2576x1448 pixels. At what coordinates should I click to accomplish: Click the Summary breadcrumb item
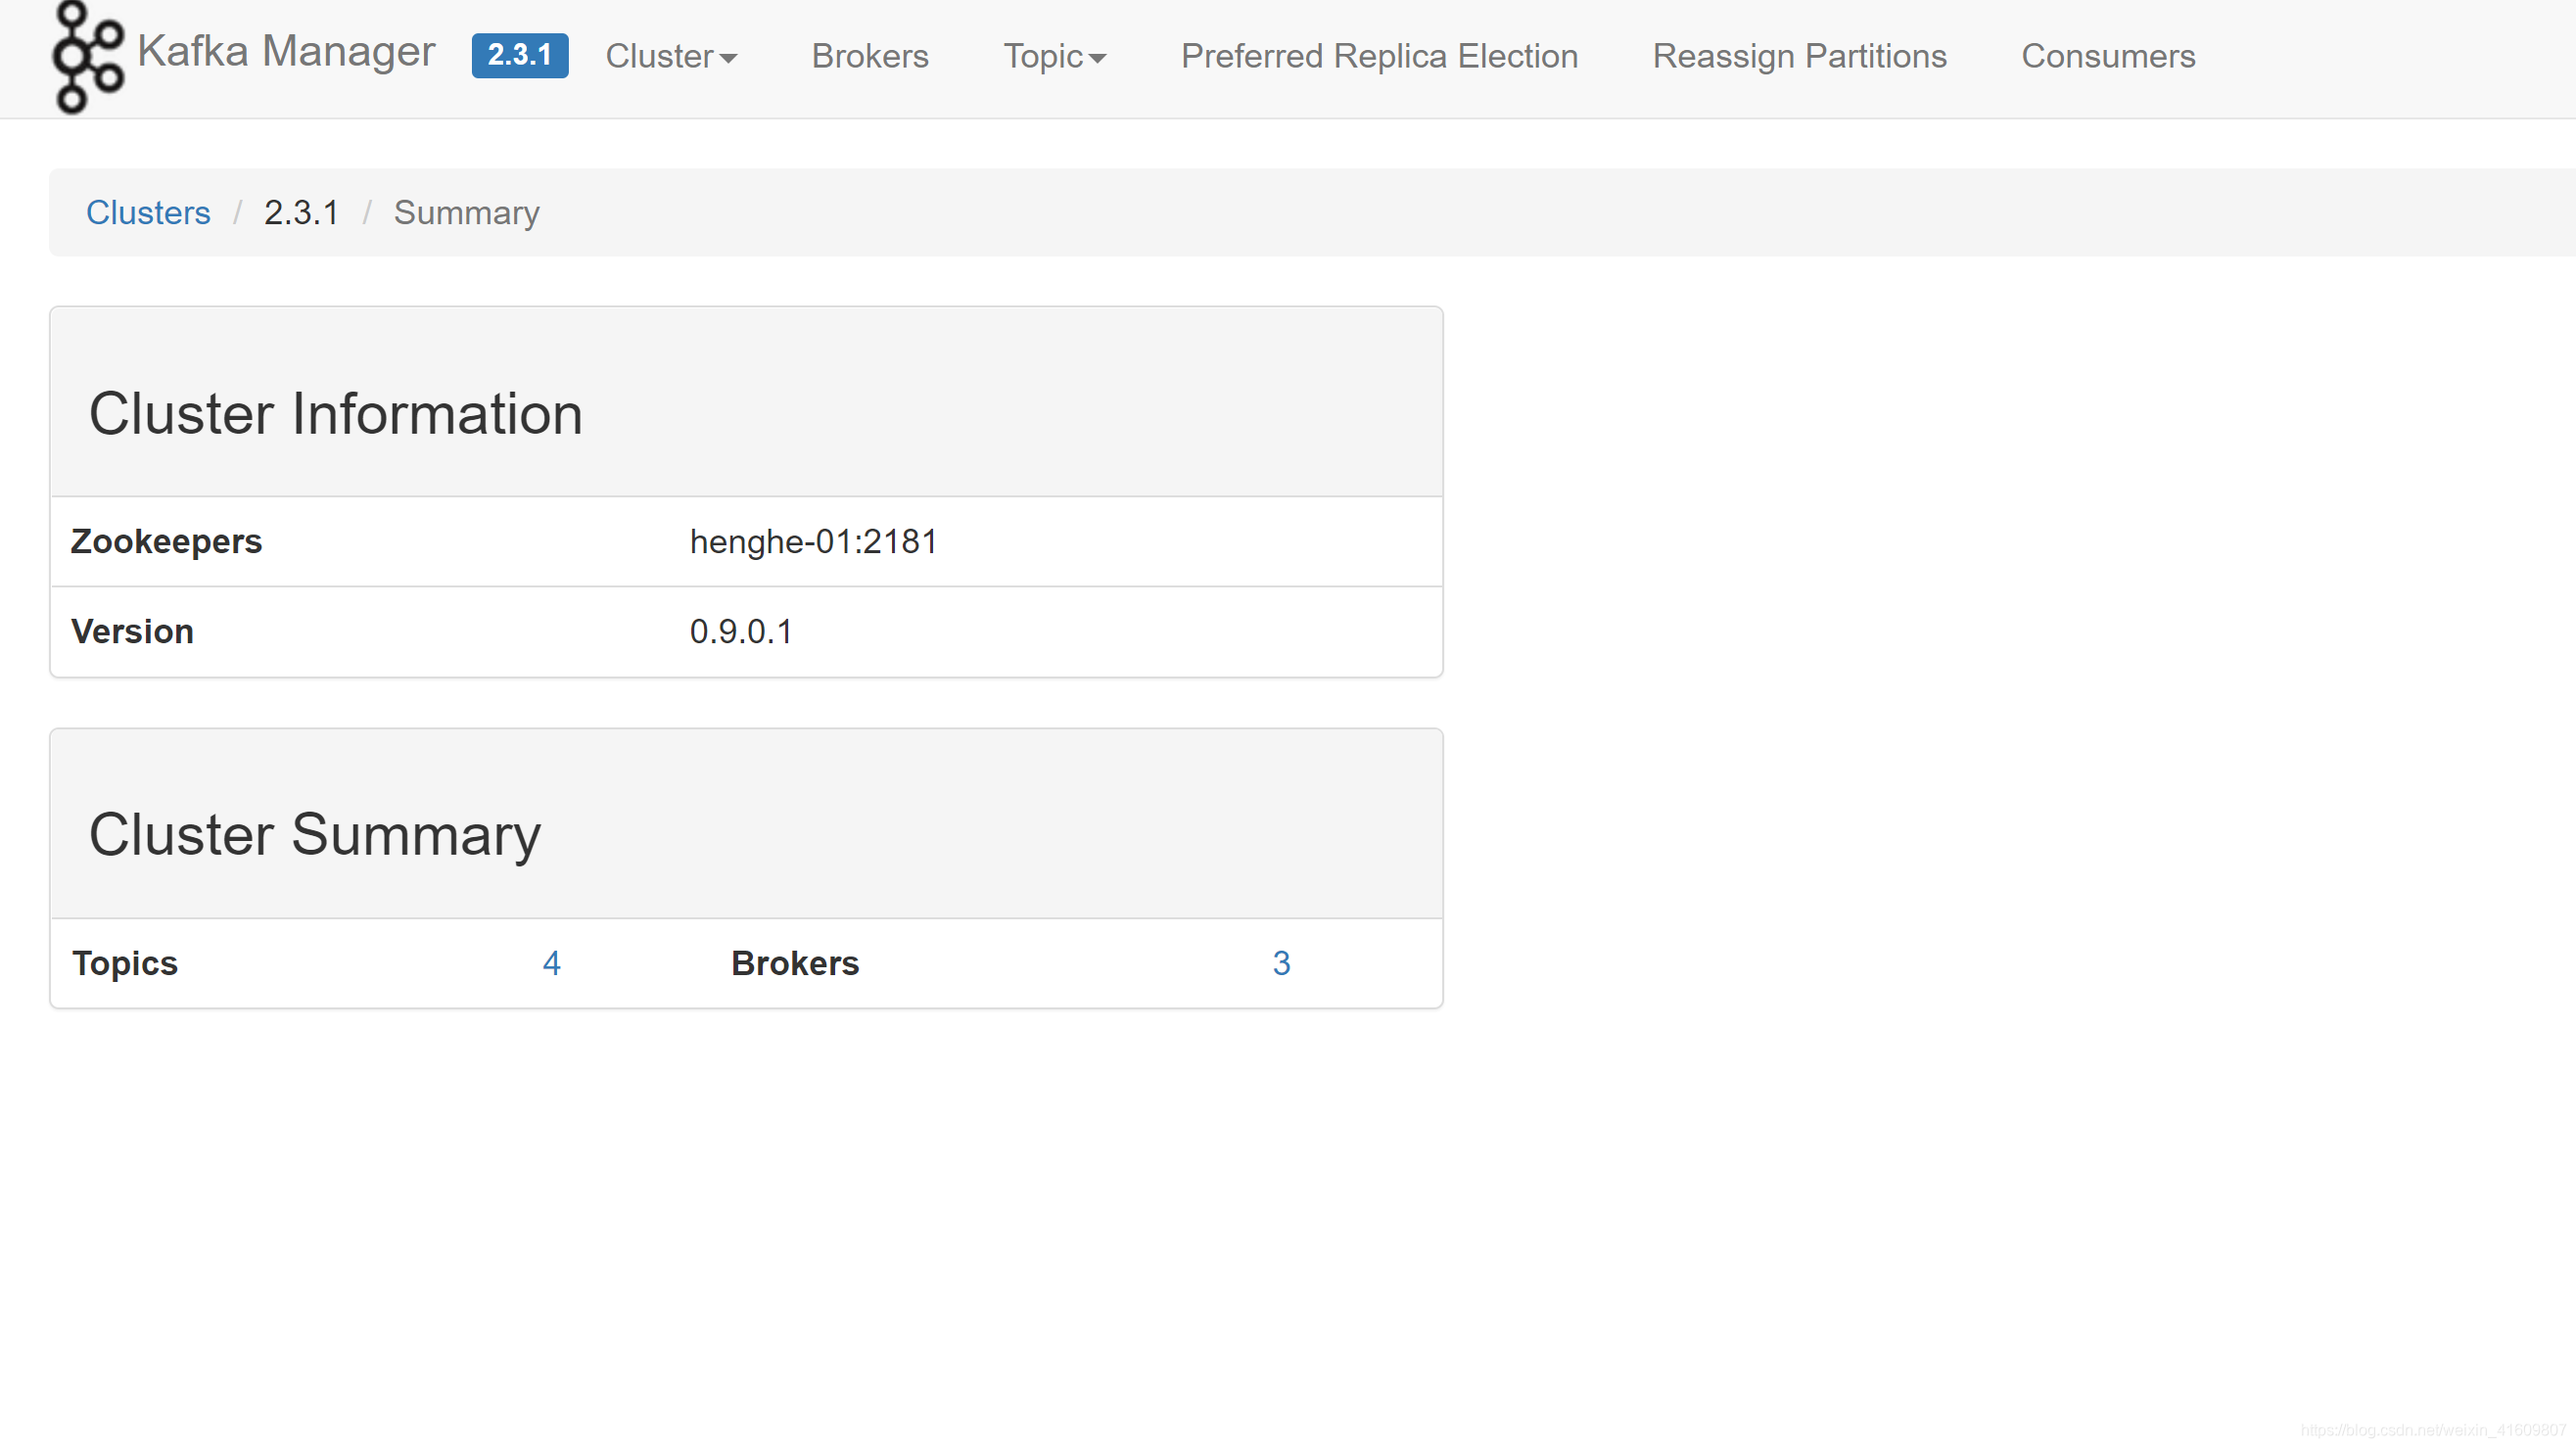pos(466,212)
